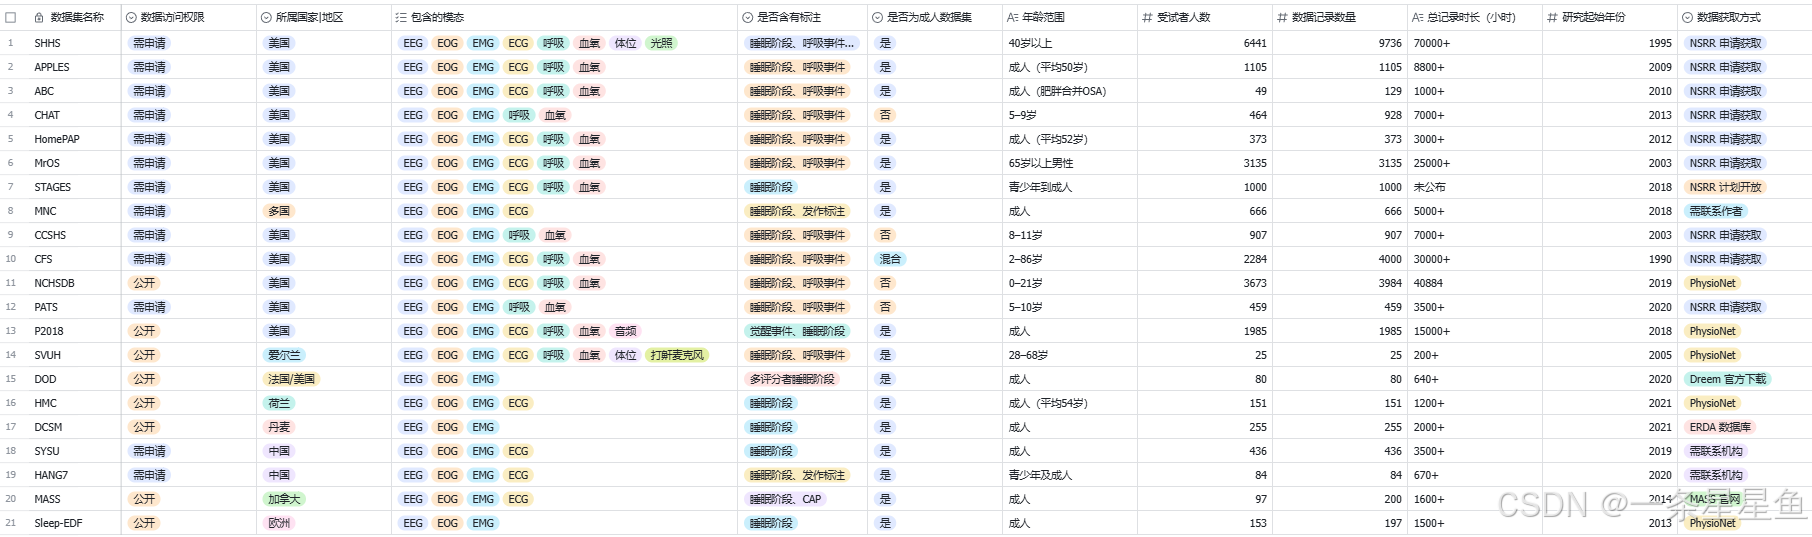Image resolution: width=1812 pixels, height=537 pixels.
Task: Click the ECG tag in the HMC row
Action: 518,403
